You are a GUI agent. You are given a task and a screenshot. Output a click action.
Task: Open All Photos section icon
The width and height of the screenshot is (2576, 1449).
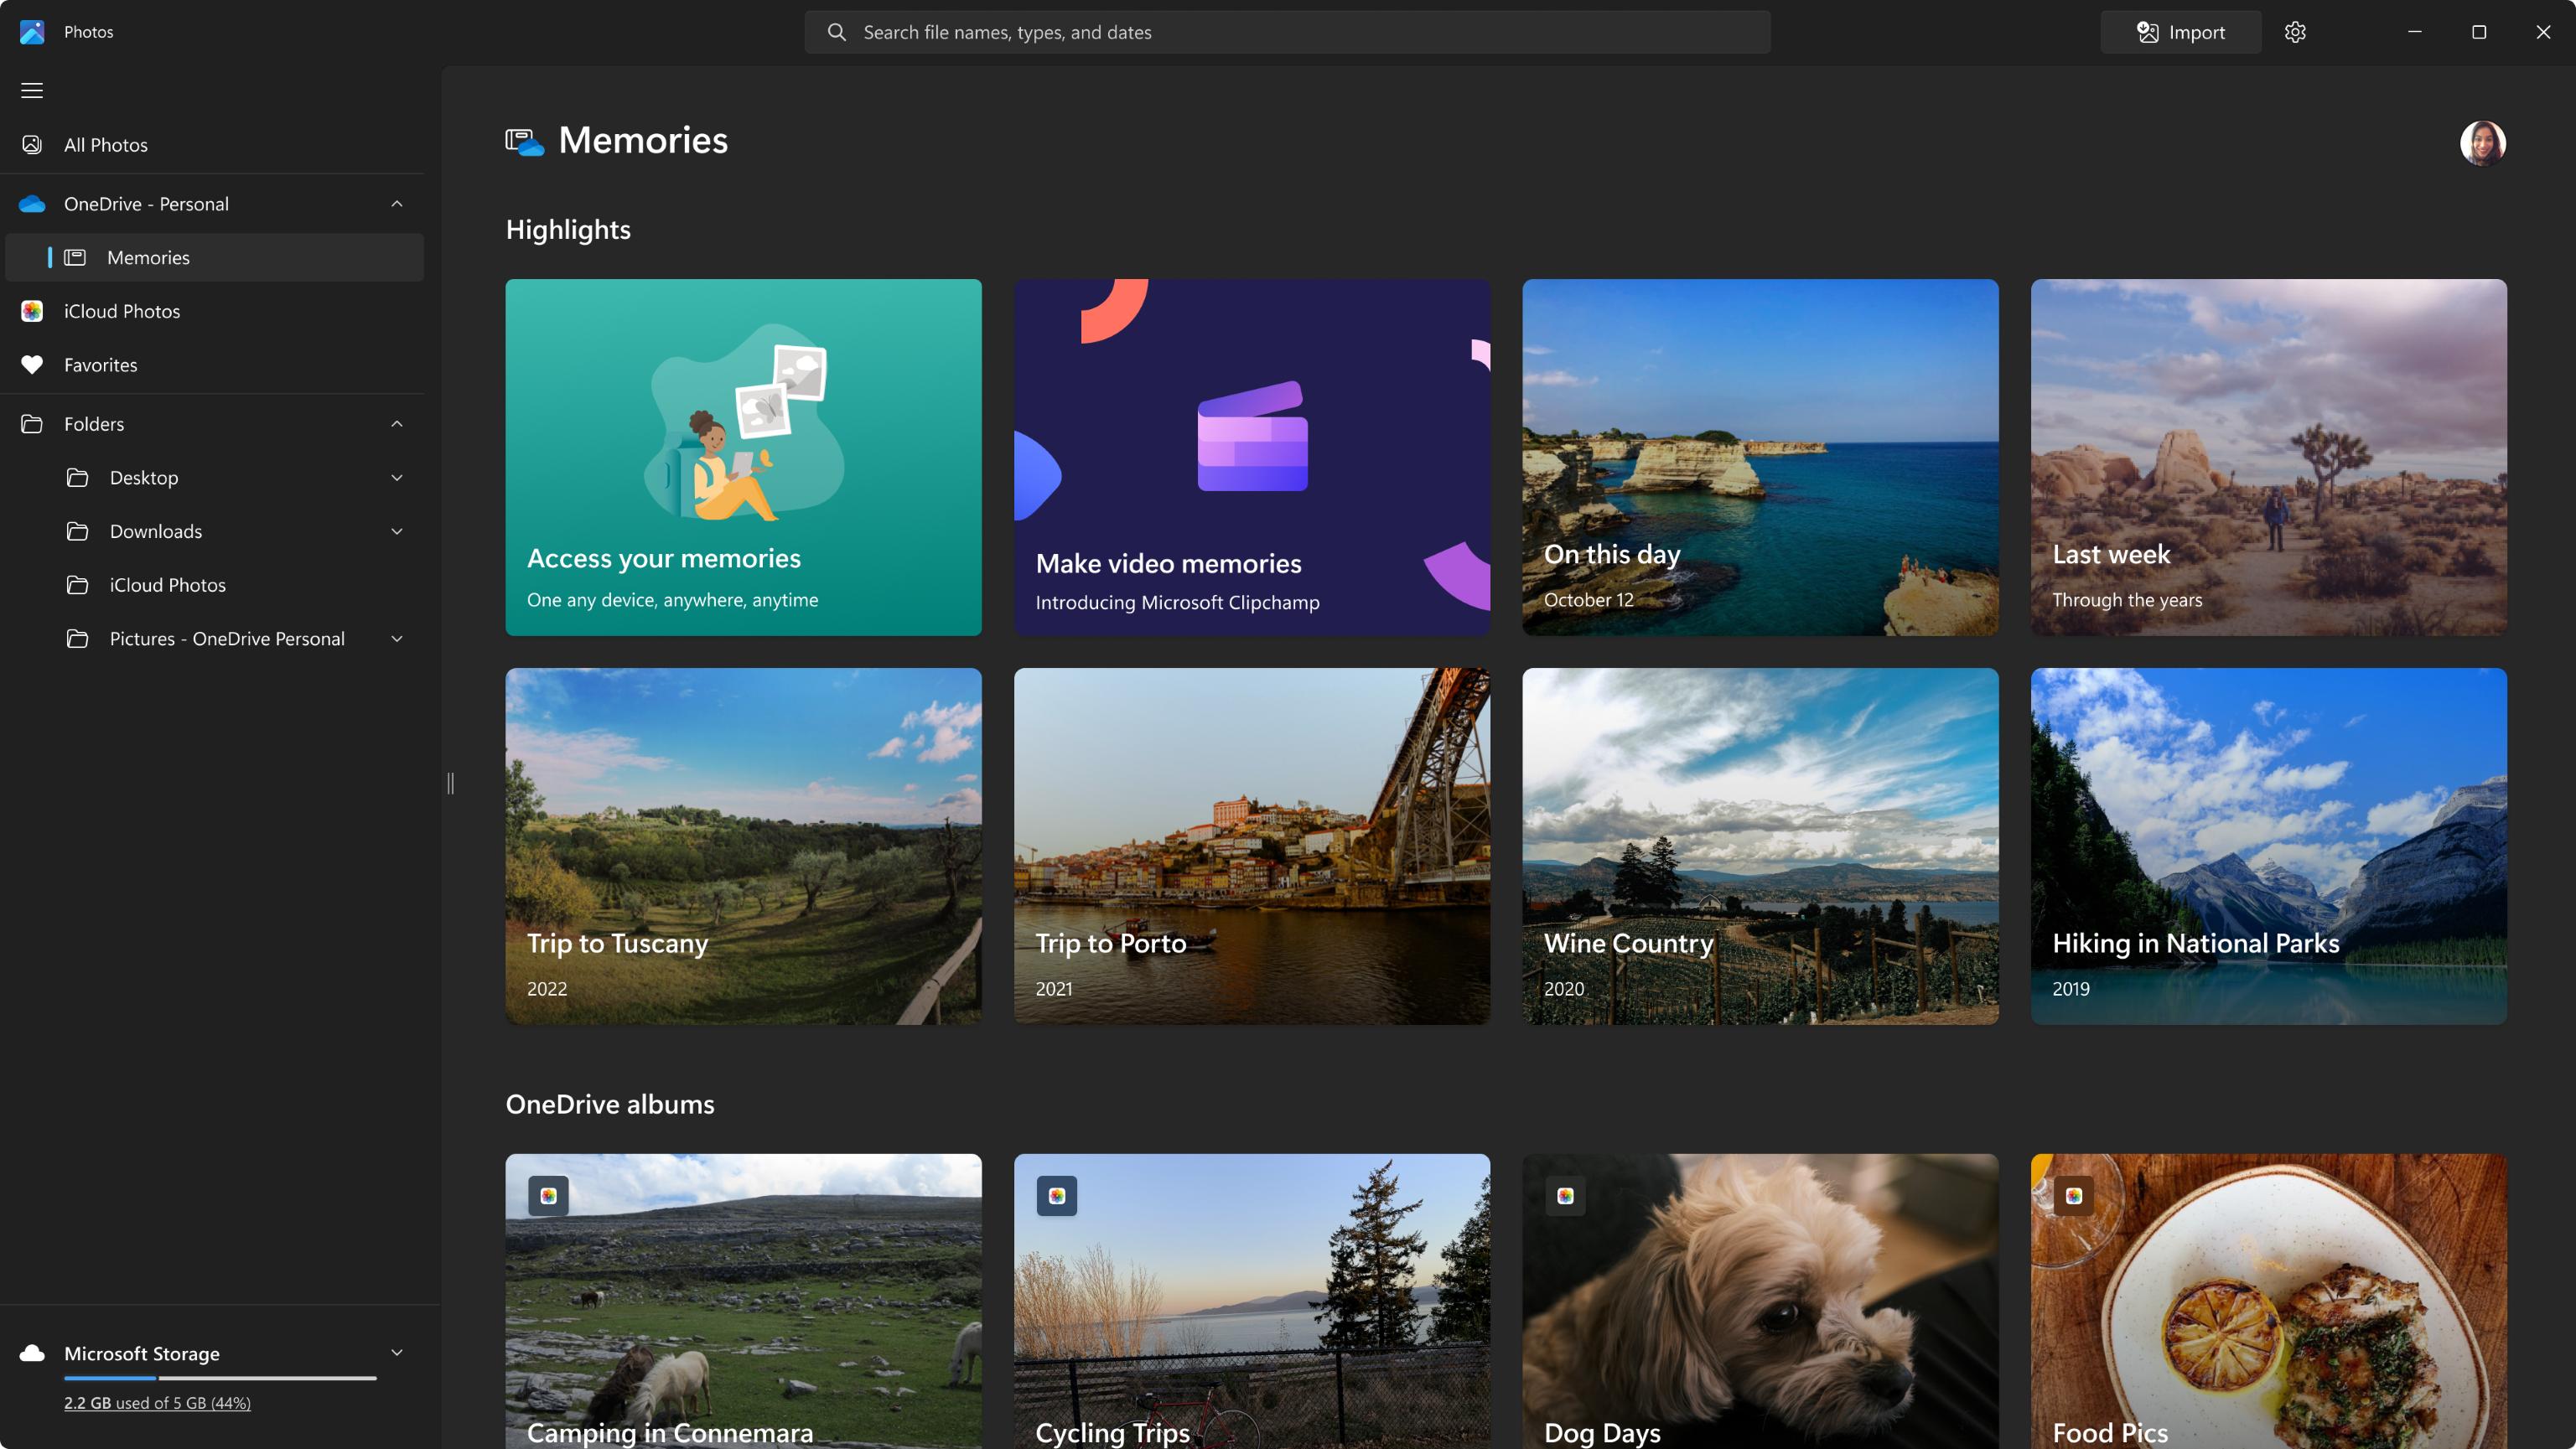click(32, 145)
